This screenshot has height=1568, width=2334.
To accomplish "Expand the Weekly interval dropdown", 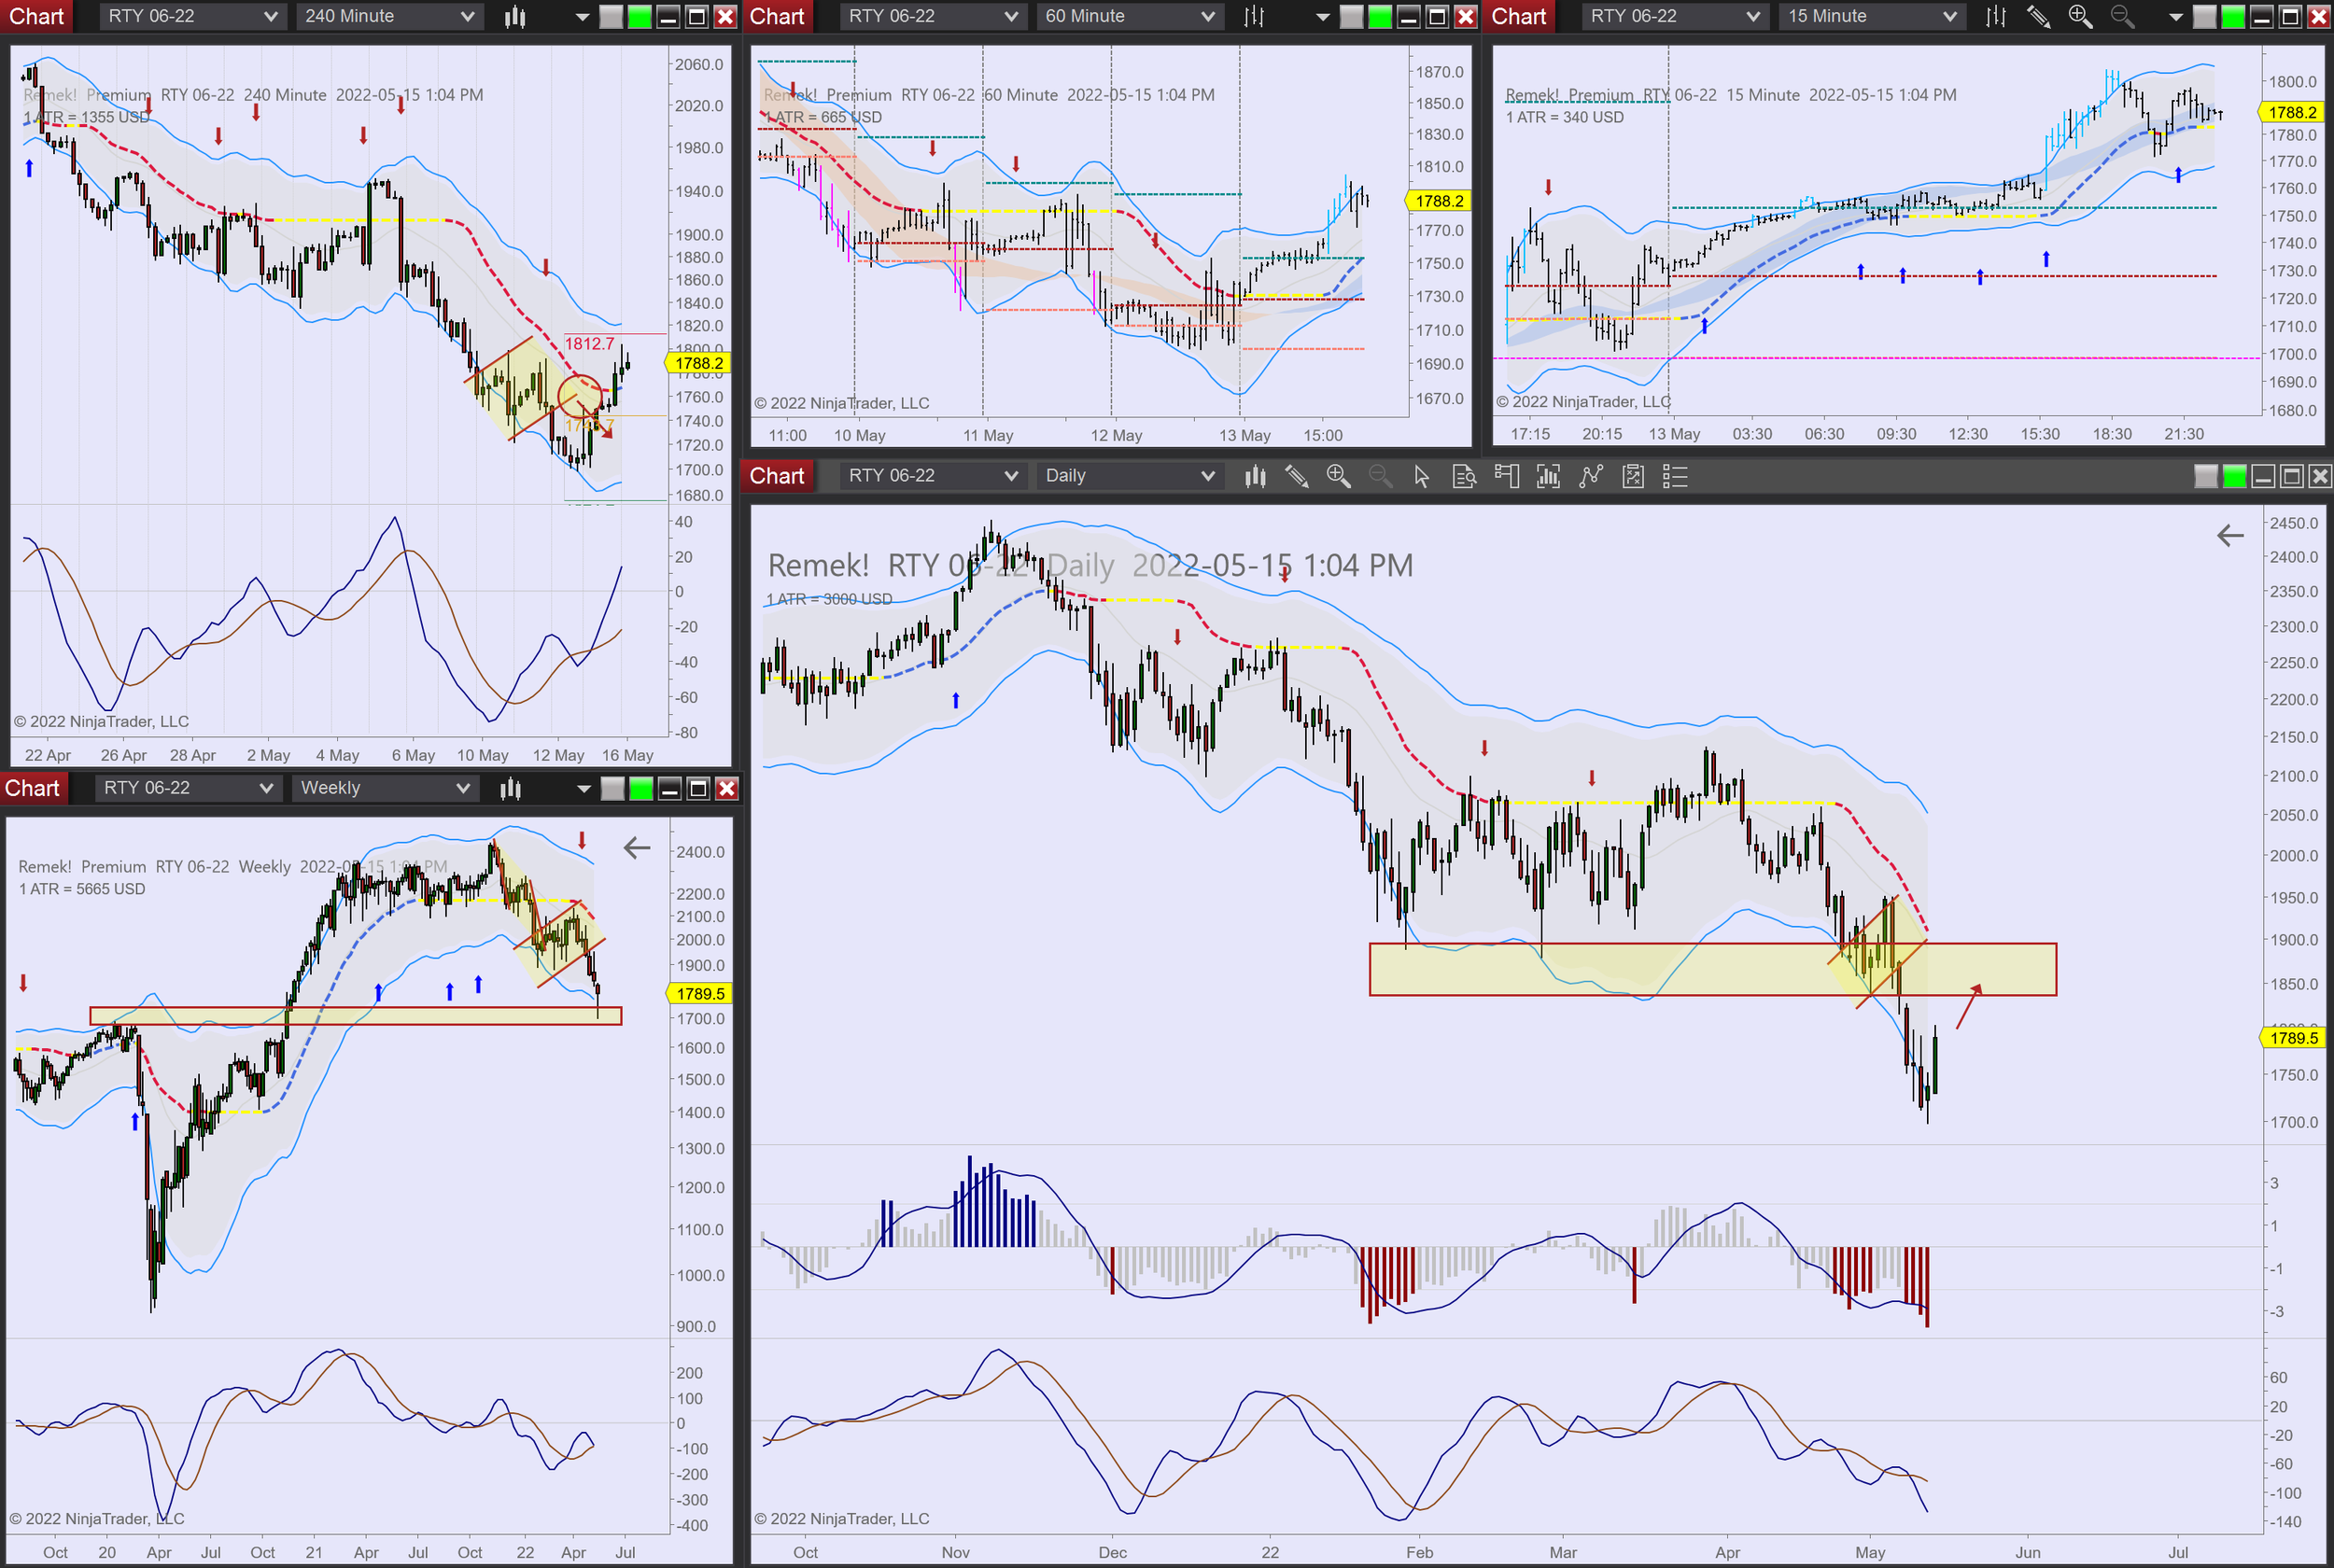I will (384, 788).
